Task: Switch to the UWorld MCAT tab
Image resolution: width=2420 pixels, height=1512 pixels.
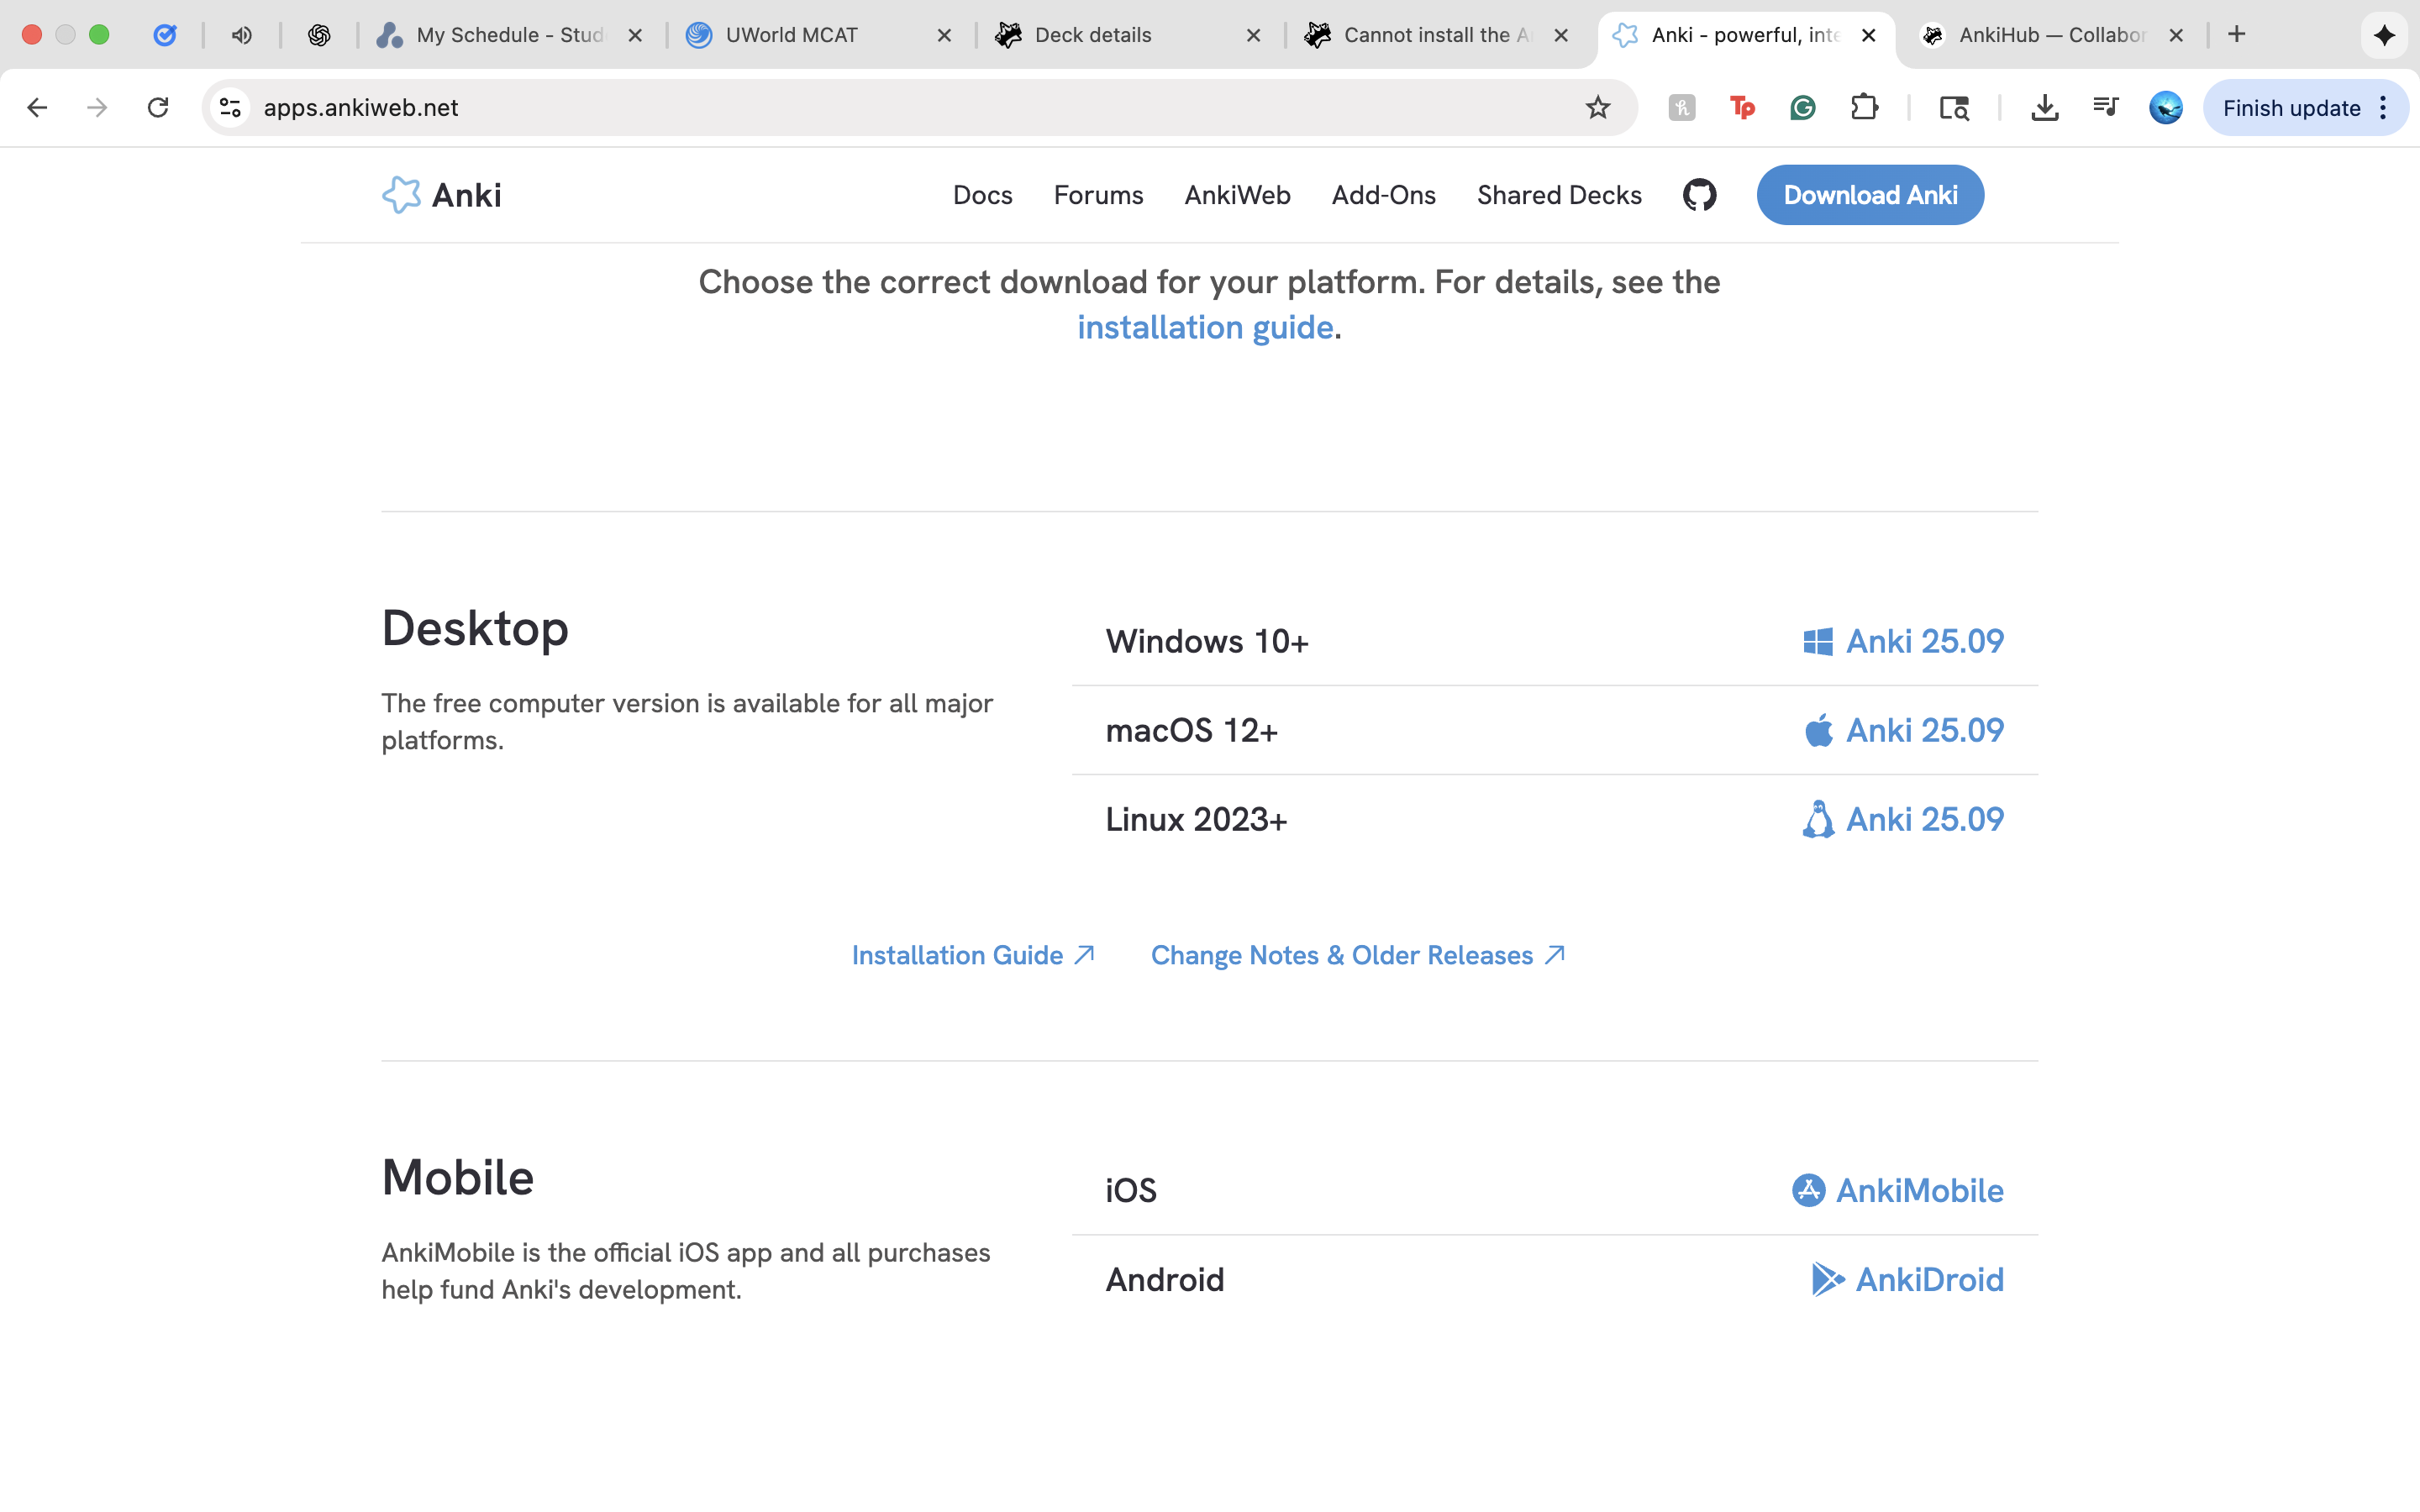Action: 792,35
